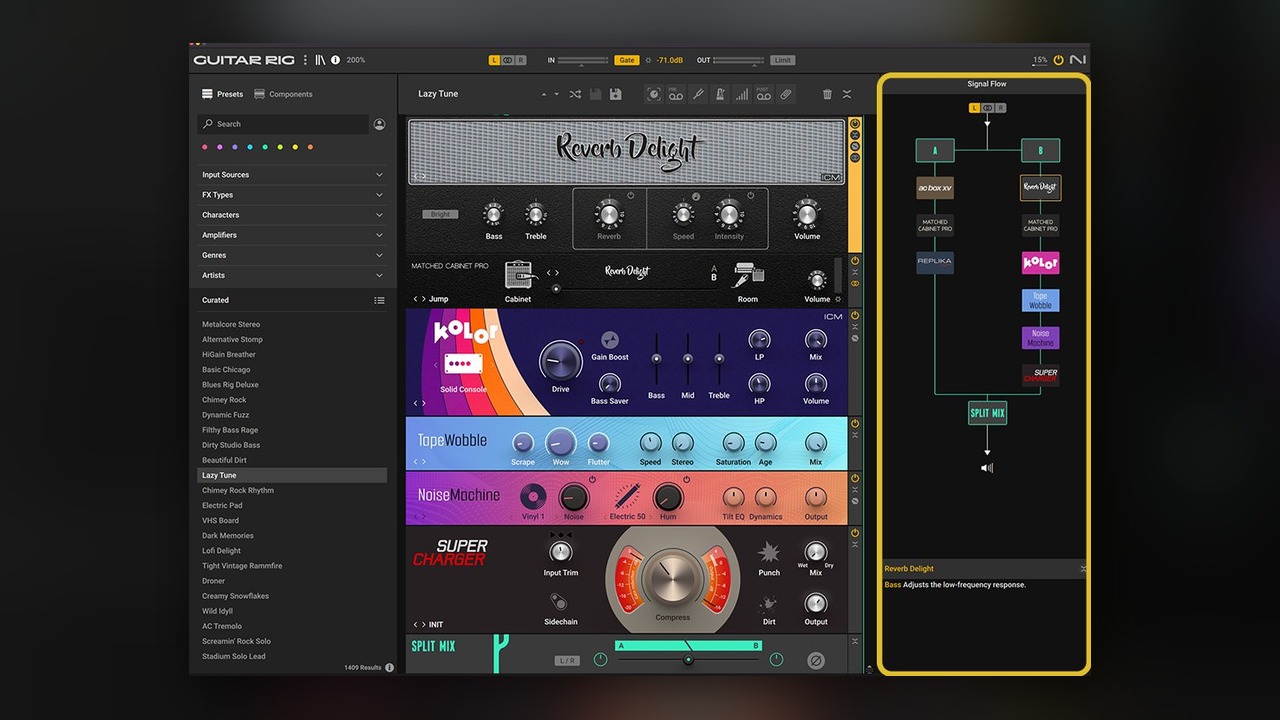Enable the output Limit button

pos(783,60)
